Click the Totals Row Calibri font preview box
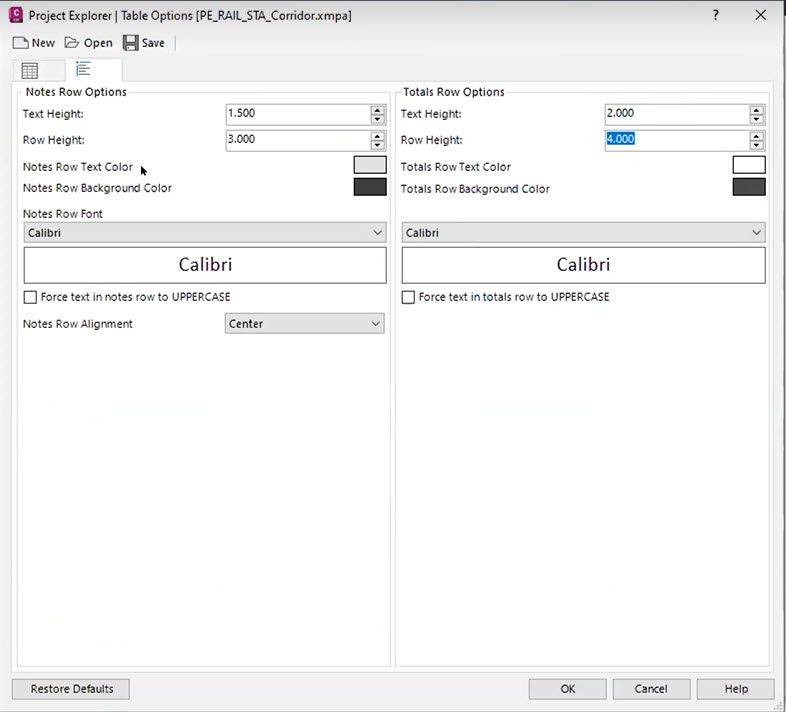The height and width of the screenshot is (712, 786). coord(583,265)
